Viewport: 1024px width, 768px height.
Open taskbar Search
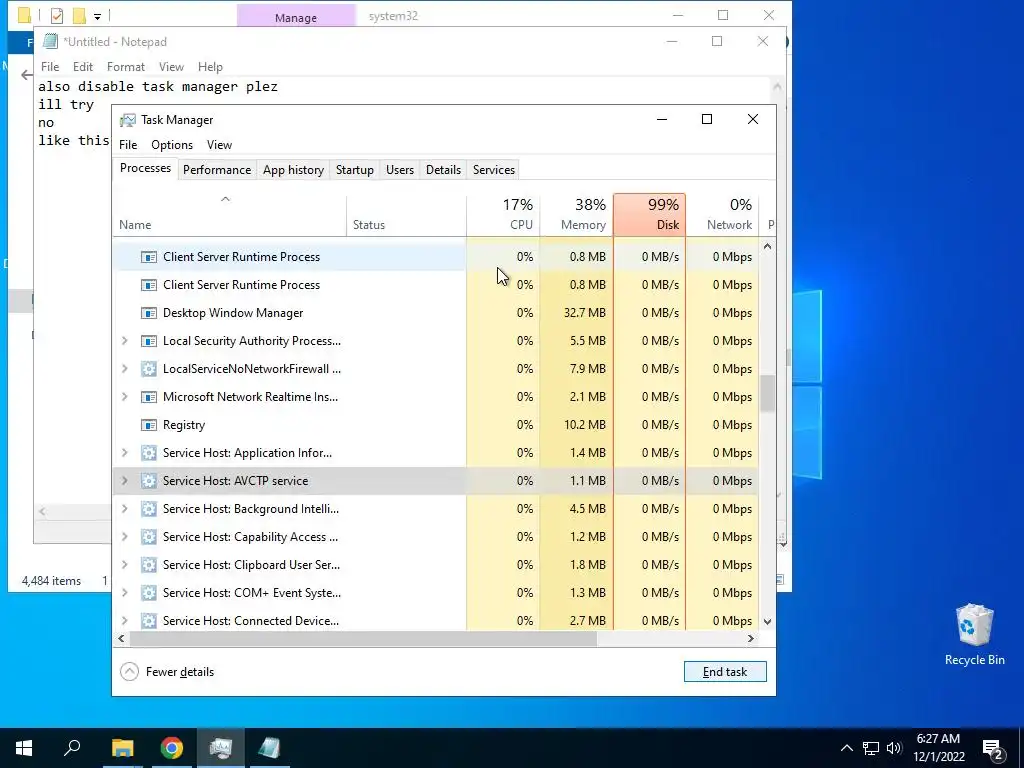(72, 748)
